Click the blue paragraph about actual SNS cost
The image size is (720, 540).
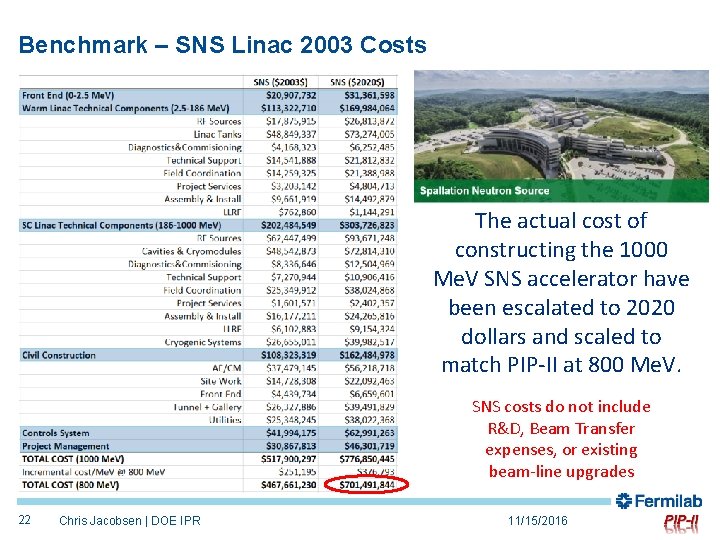(561, 292)
